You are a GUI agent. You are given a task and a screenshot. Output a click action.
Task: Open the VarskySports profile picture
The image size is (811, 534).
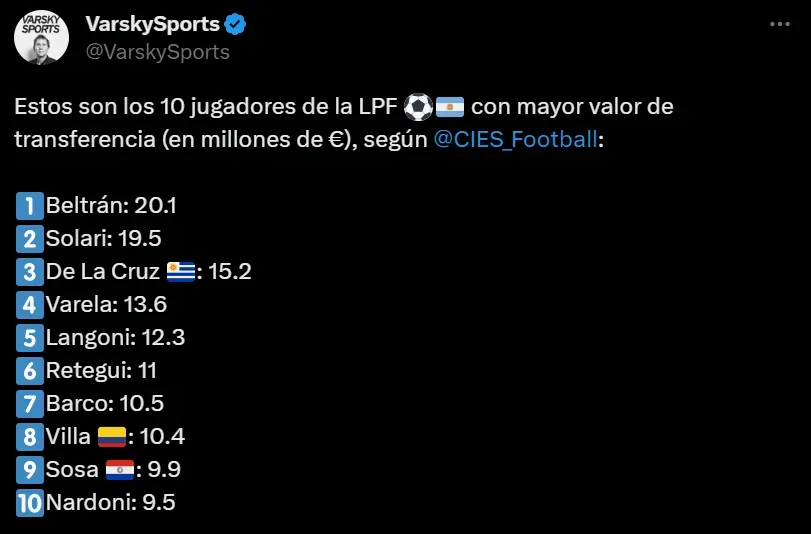tap(41, 38)
